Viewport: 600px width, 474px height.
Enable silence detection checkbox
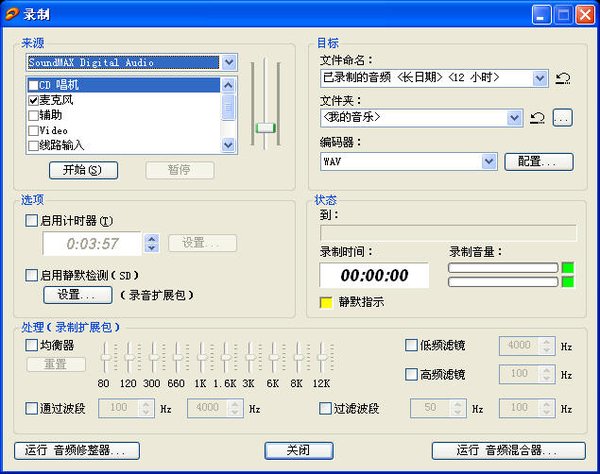(32, 275)
